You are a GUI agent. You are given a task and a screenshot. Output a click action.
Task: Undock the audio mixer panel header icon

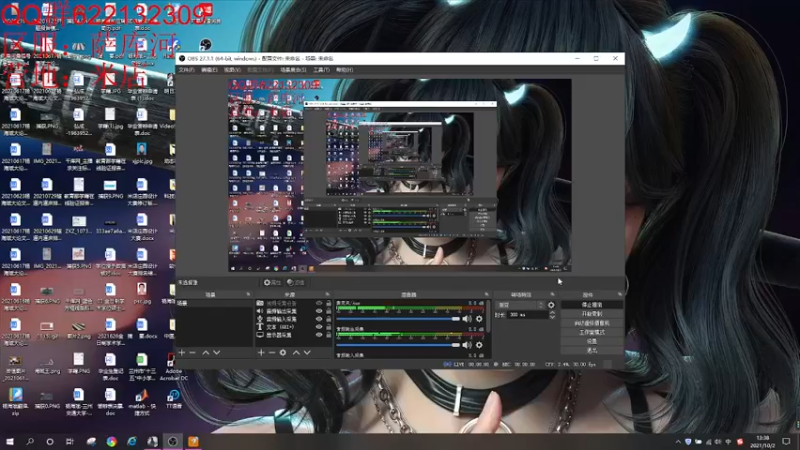486,294
